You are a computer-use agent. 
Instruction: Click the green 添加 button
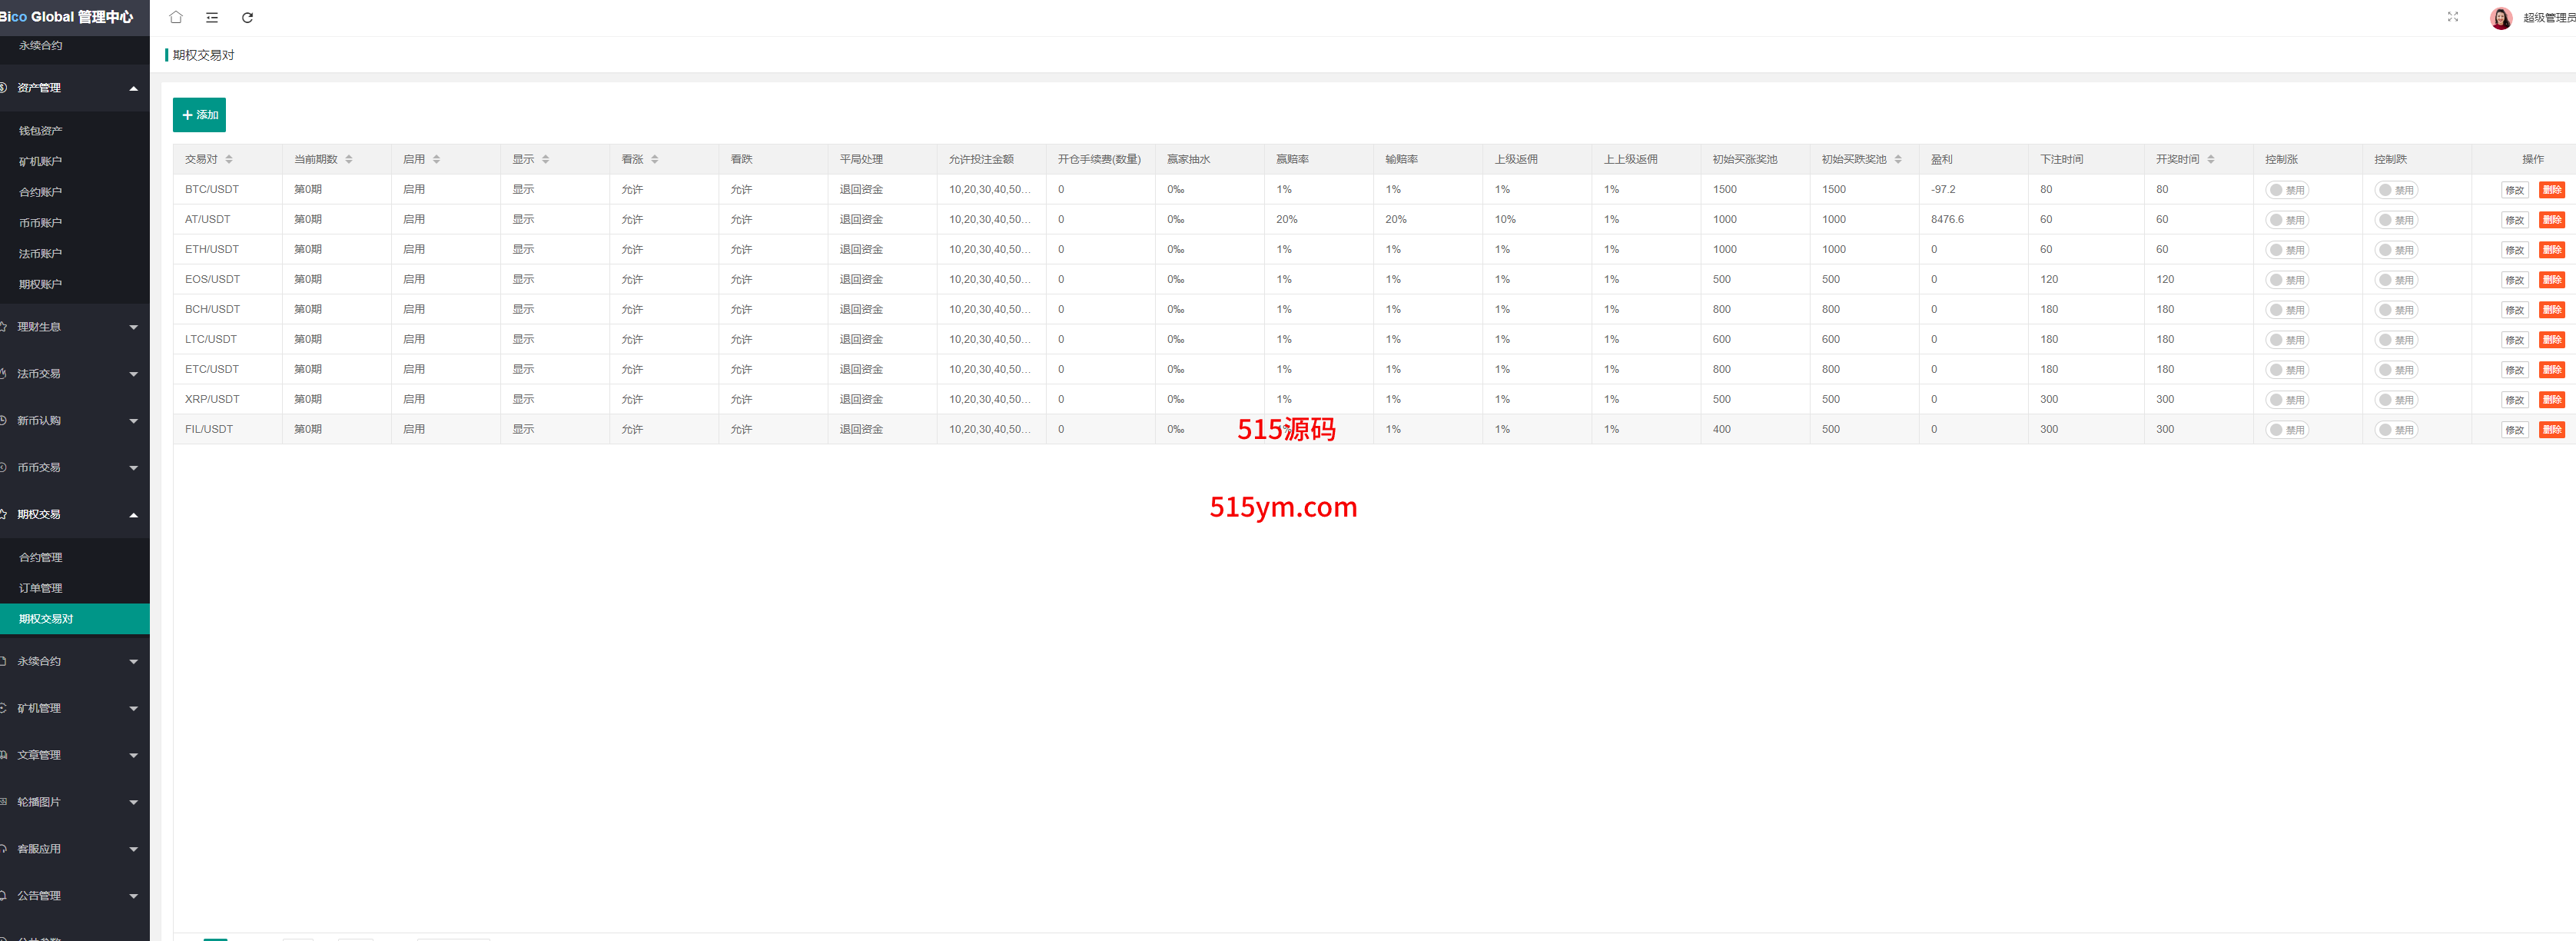[x=199, y=115]
